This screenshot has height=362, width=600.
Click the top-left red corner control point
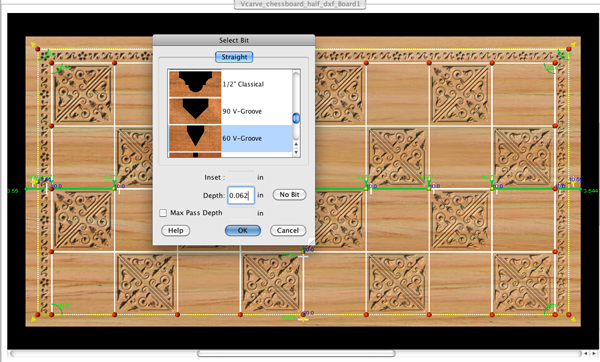tap(37, 49)
